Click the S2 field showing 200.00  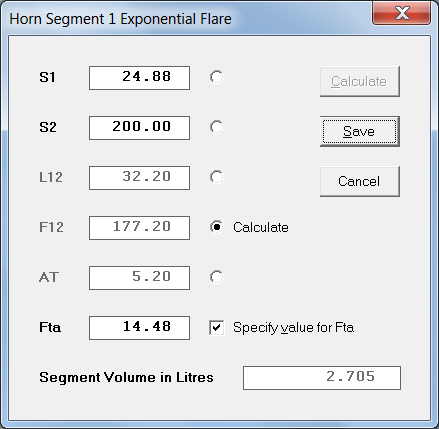point(139,128)
